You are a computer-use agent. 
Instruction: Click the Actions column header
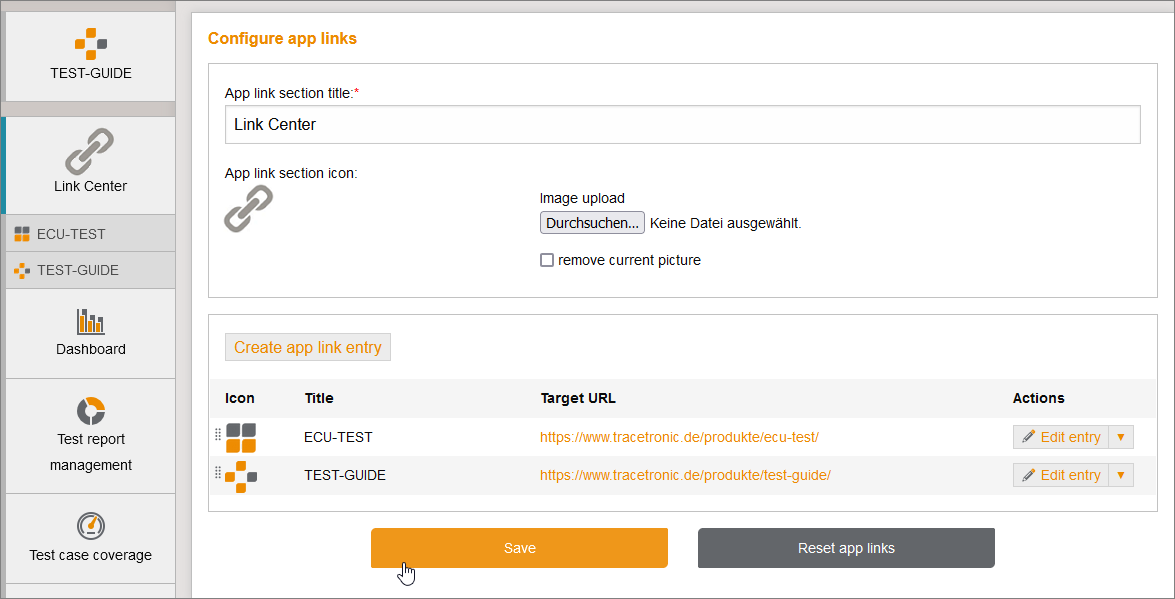(1039, 398)
